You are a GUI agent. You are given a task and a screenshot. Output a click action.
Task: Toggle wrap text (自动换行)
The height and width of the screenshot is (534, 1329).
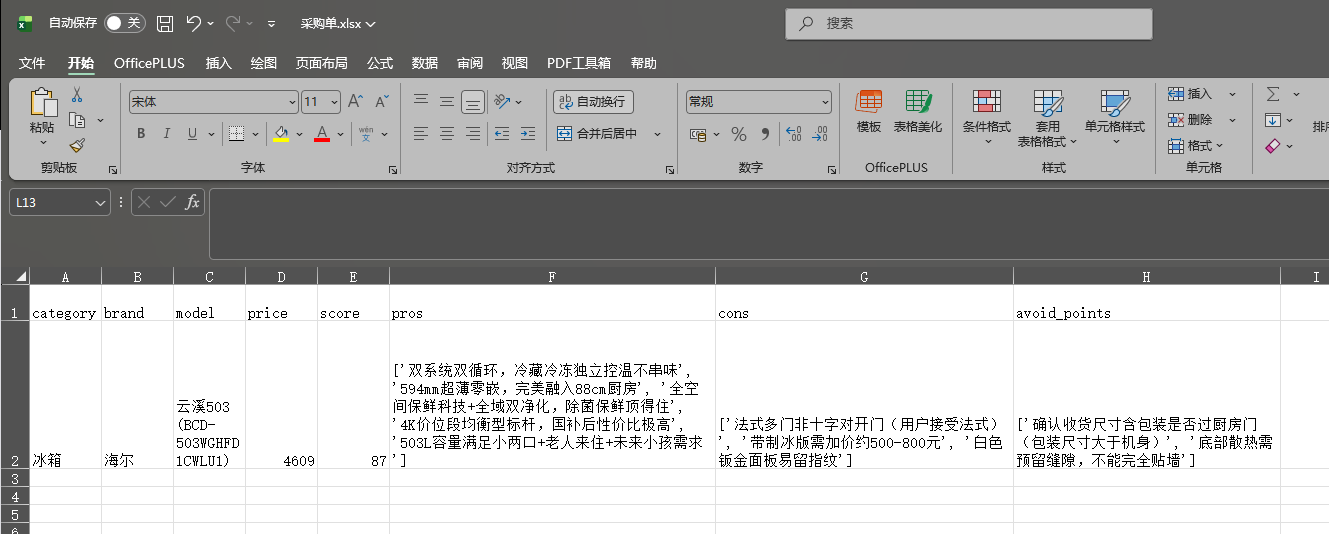pos(593,101)
